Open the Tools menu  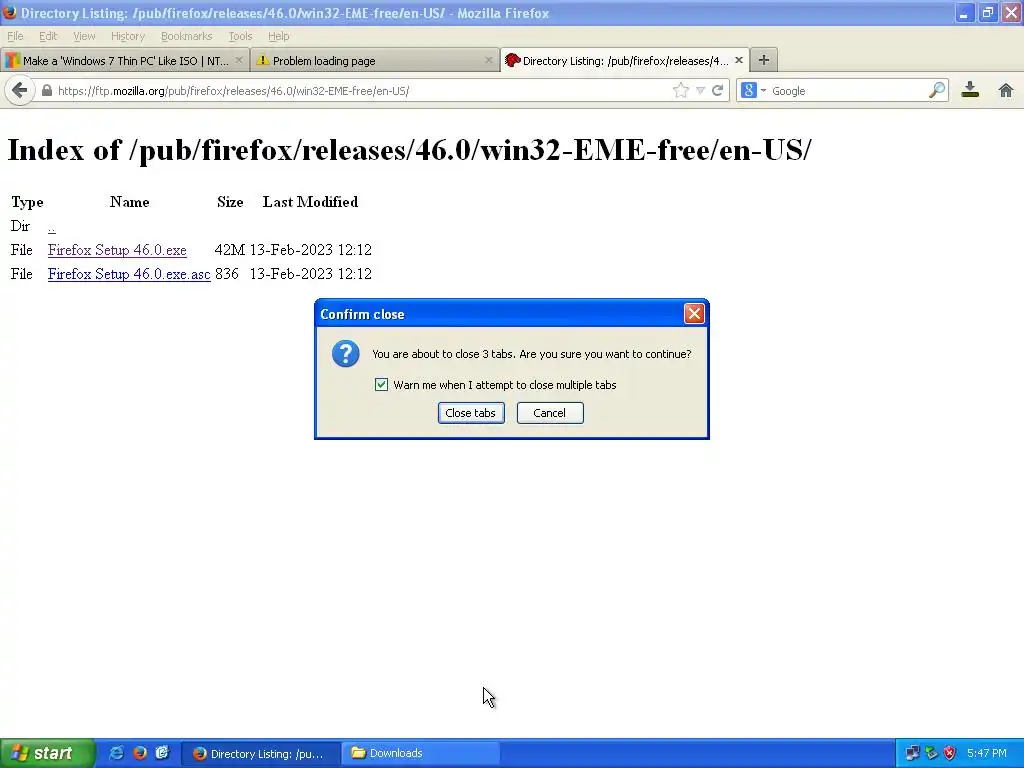(240, 36)
